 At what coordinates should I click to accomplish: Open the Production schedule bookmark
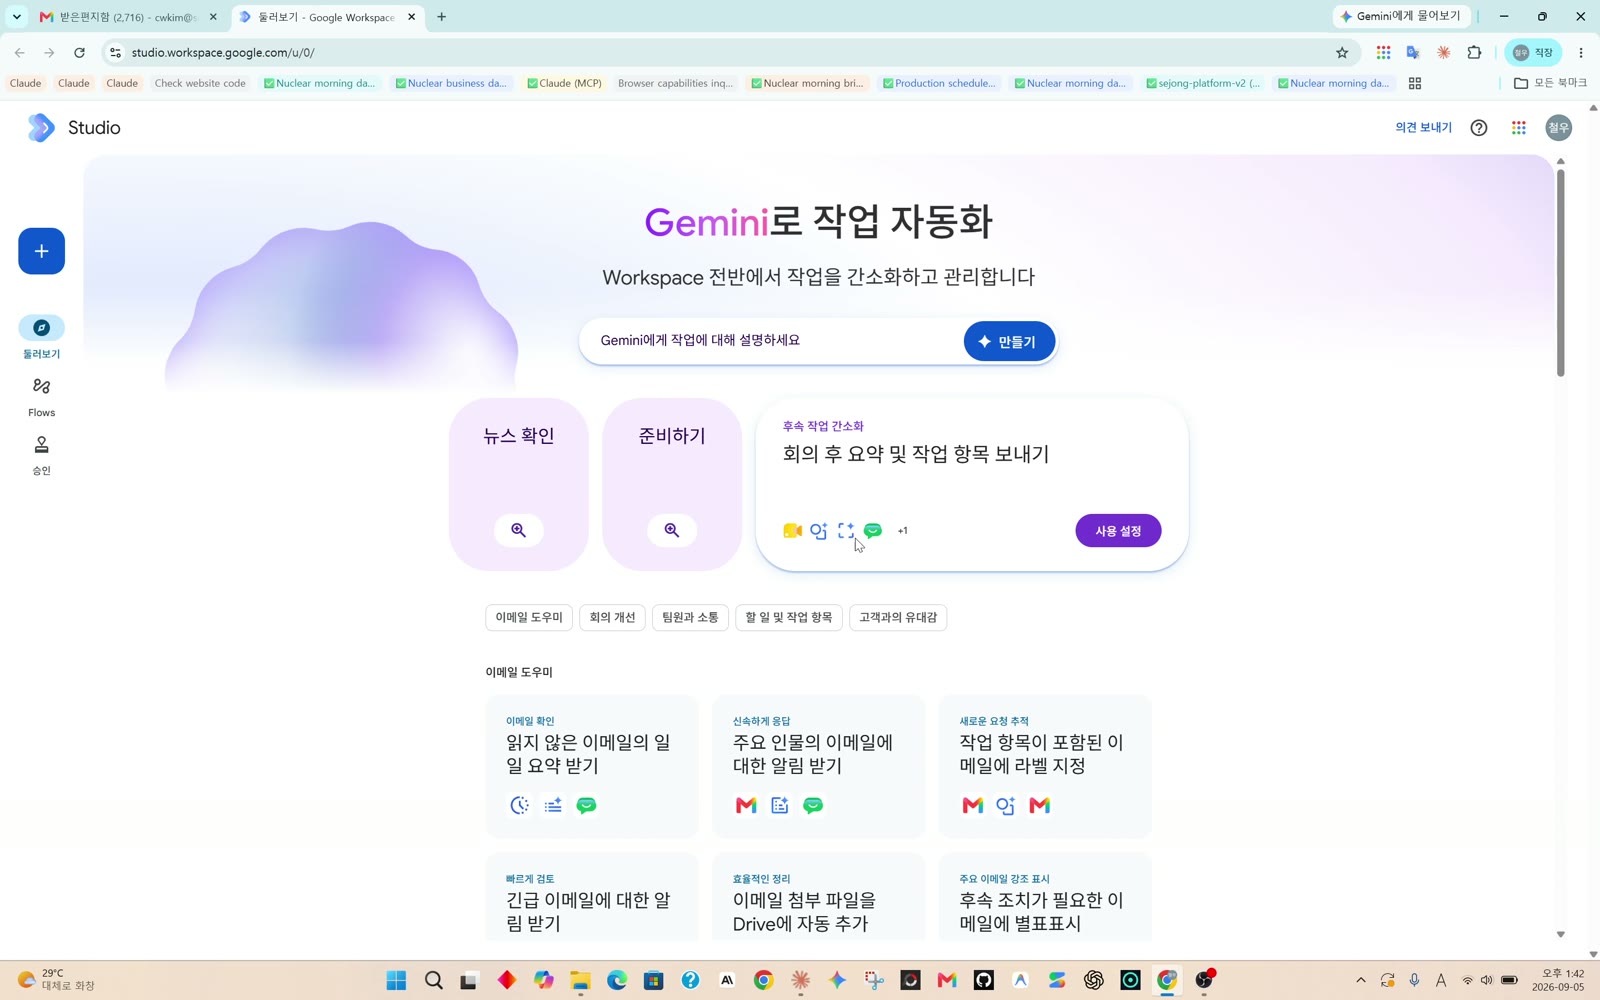pyautogui.click(x=939, y=83)
